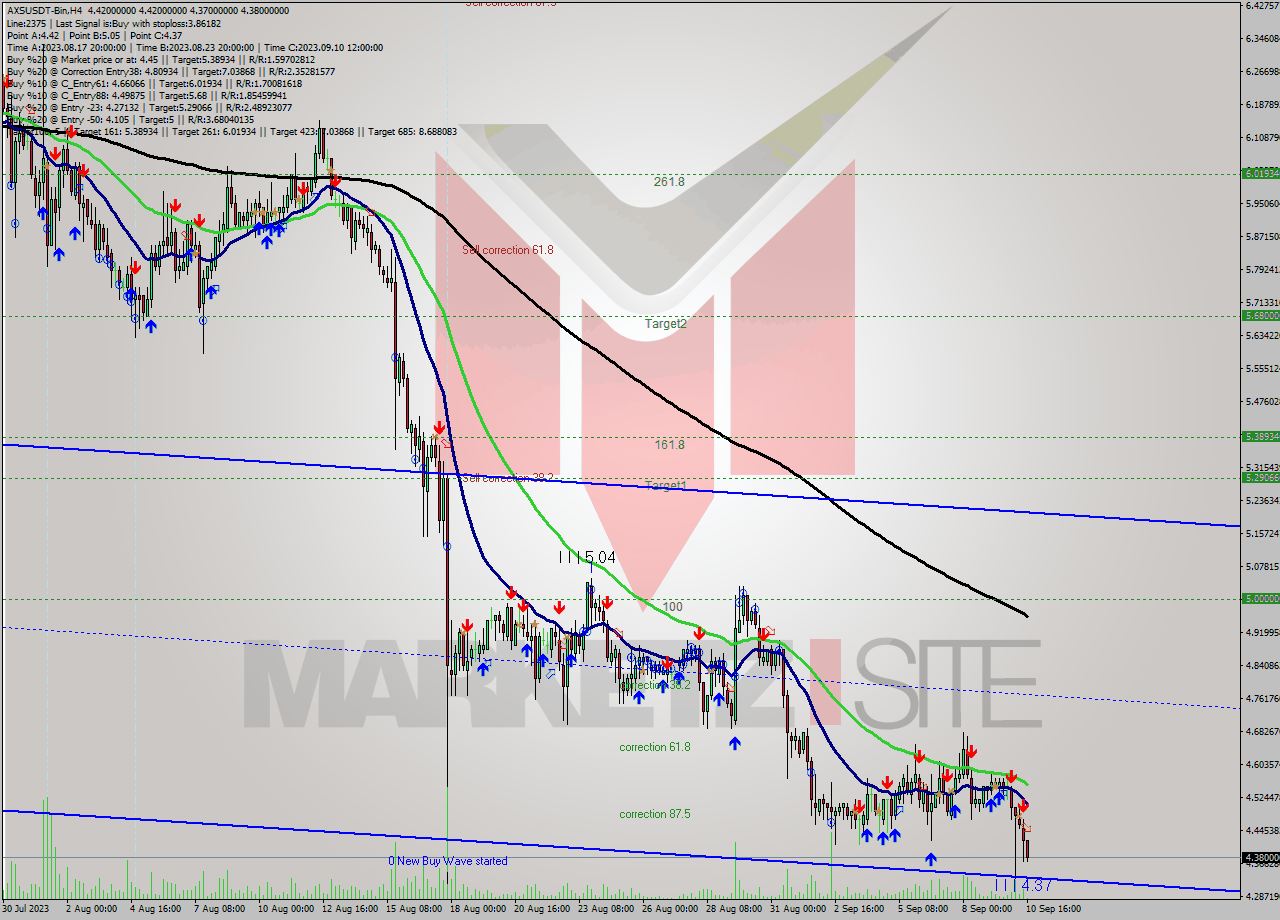
Task: Click the 'Entry -23: 4.27132' line
Action: pos(150,107)
